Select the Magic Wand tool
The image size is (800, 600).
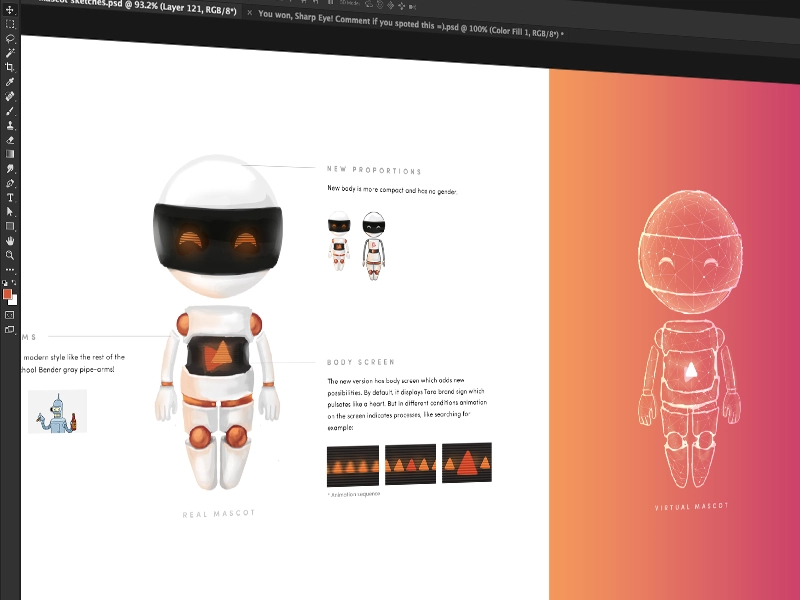click(10, 53)
